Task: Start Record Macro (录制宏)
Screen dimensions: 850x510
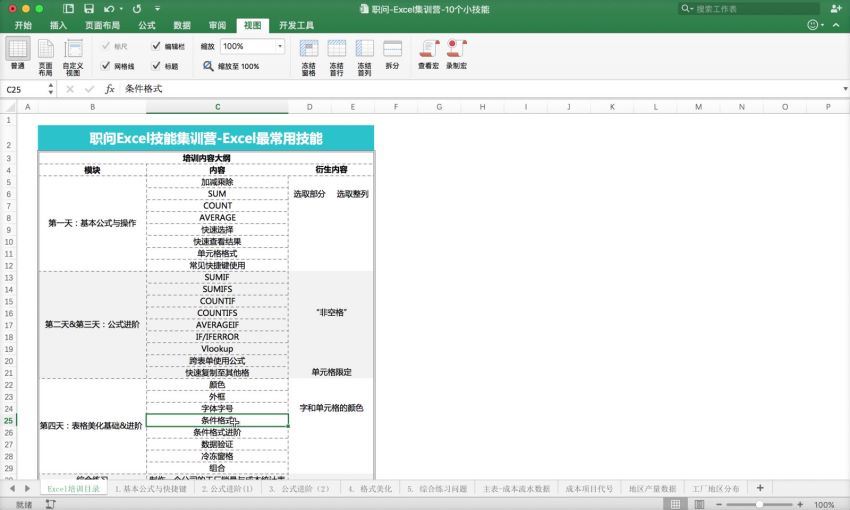Action: point(456,54)
